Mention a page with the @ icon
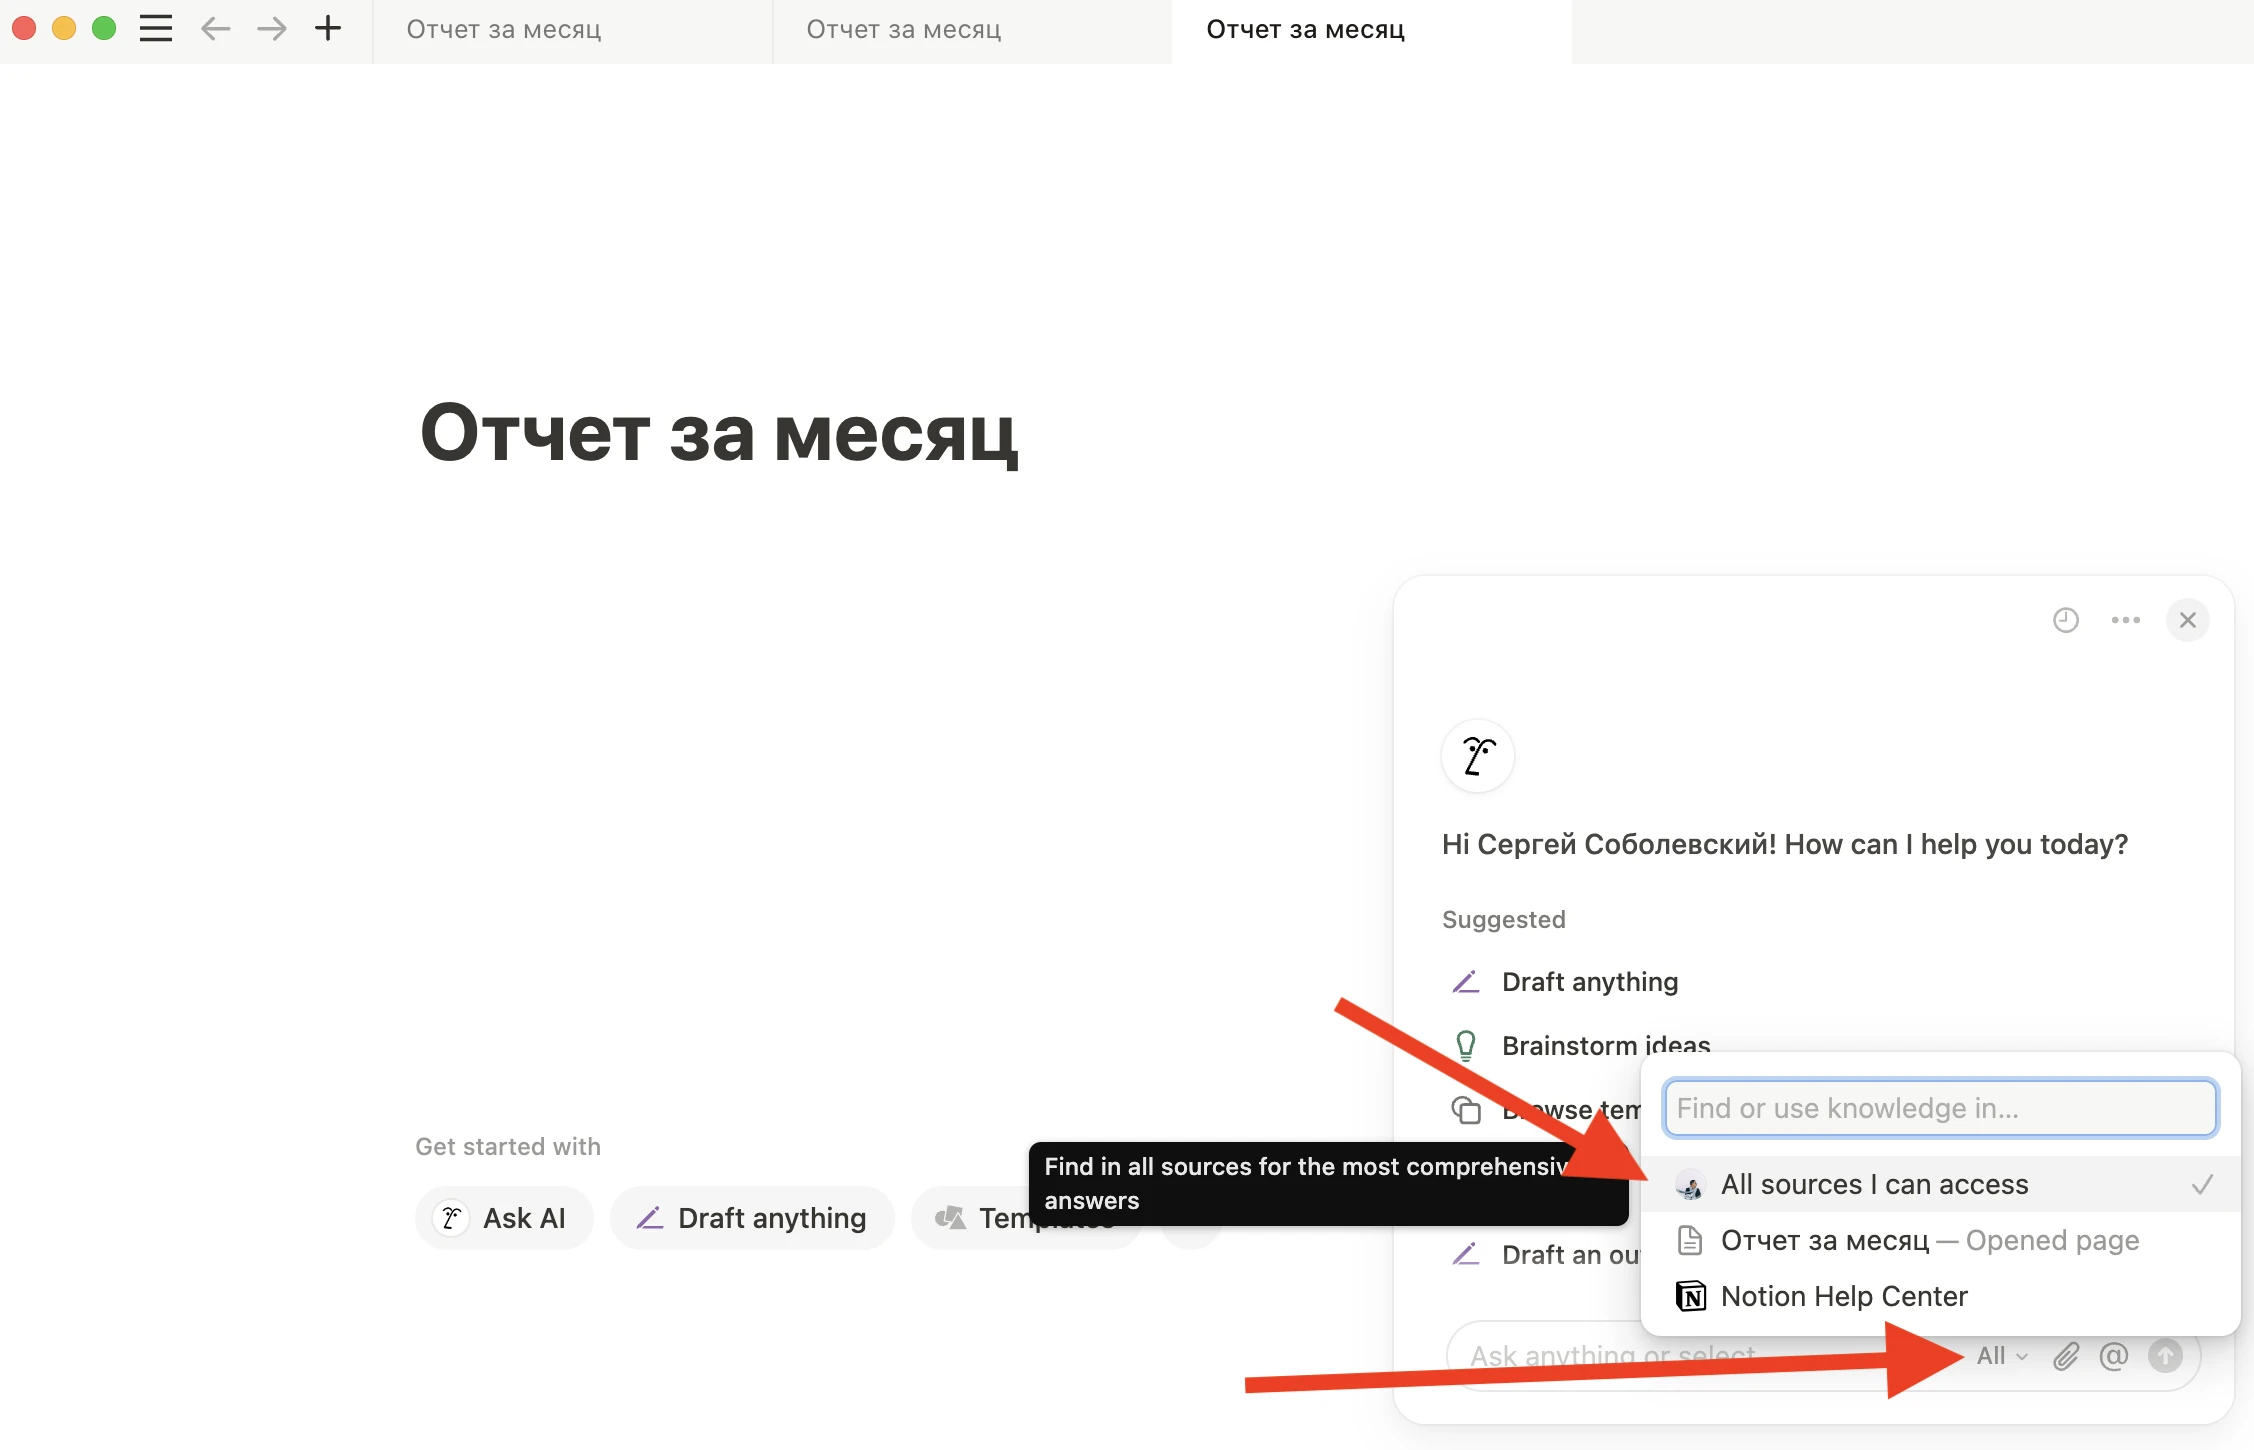The height and width of the screenshot is (1450, 2254). click(2114, 1356)
